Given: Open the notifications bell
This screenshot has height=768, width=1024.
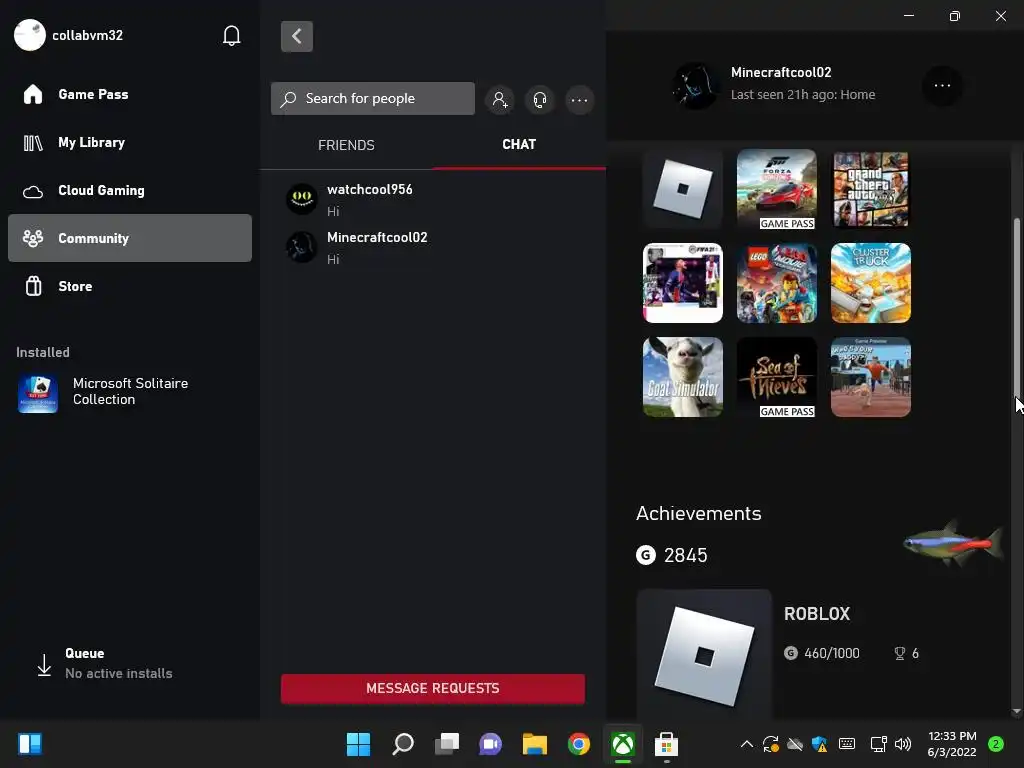Looking at the screenshot, I should [231, 35].
